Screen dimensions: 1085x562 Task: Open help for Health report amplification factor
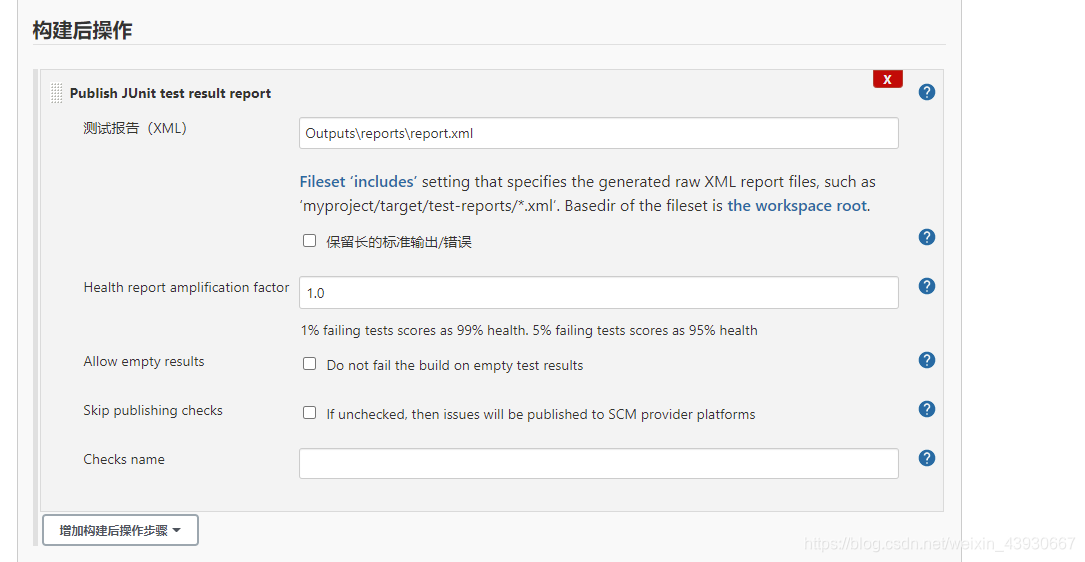tap(927, 286)
